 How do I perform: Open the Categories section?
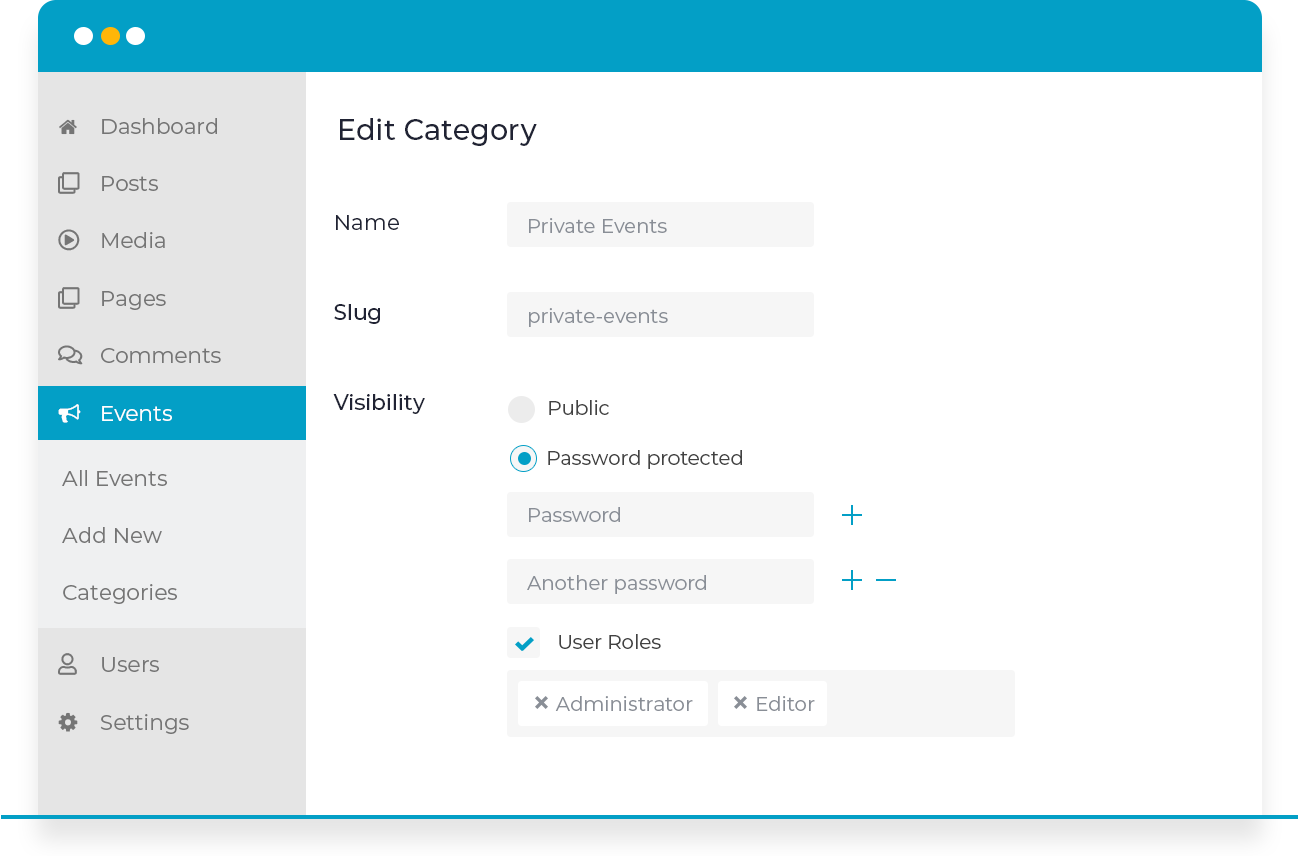119,592
